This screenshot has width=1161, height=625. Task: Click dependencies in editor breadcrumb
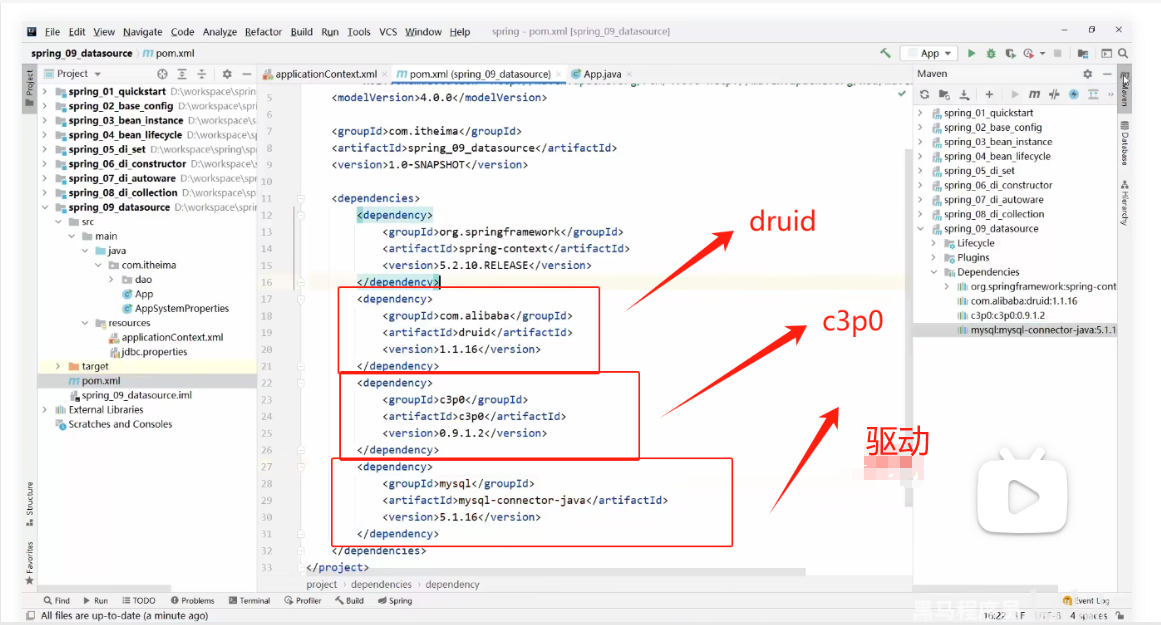coord(381,584)
